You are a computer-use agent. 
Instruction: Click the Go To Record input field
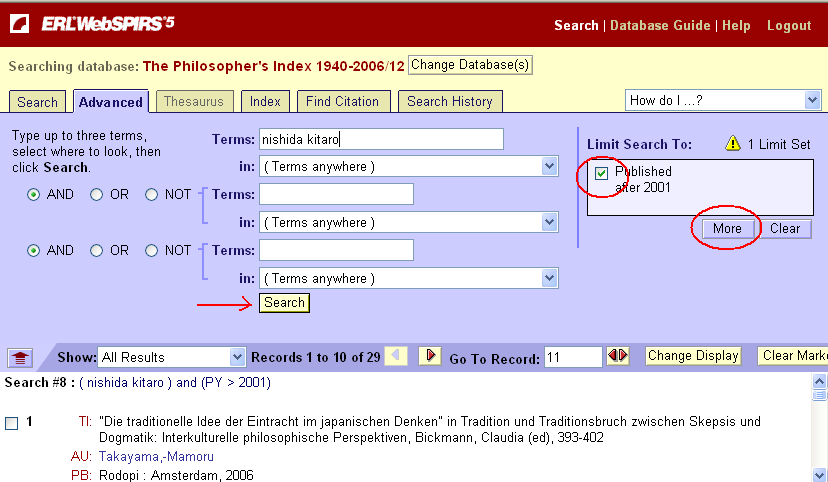(x=573, y=357)
